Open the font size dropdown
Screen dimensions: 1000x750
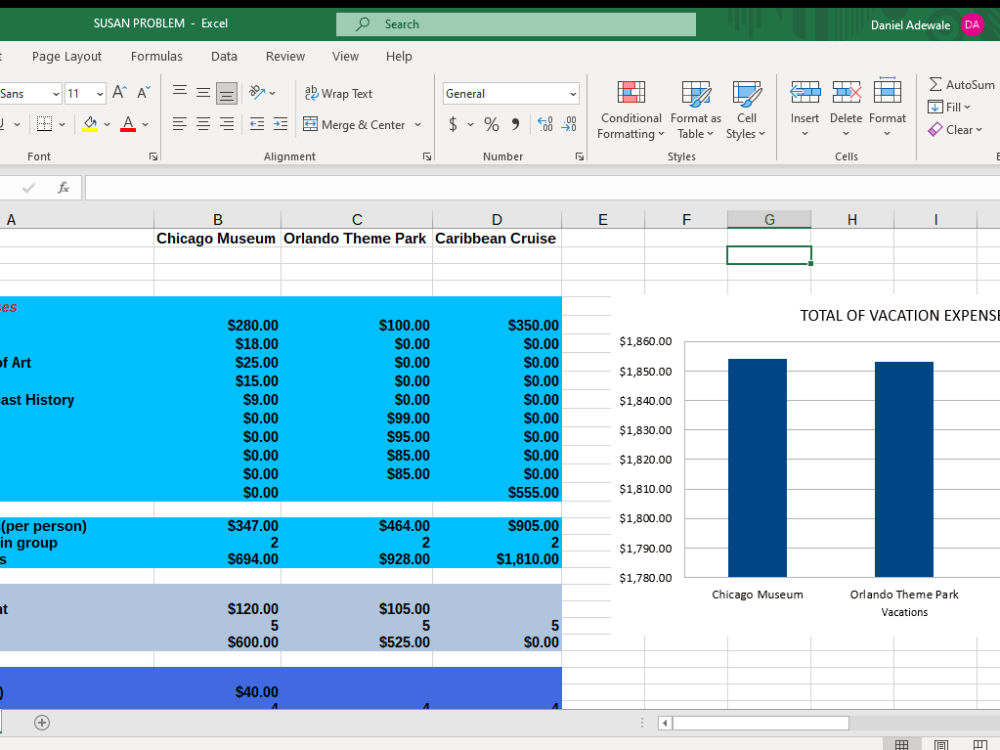(x=100, y=94)
